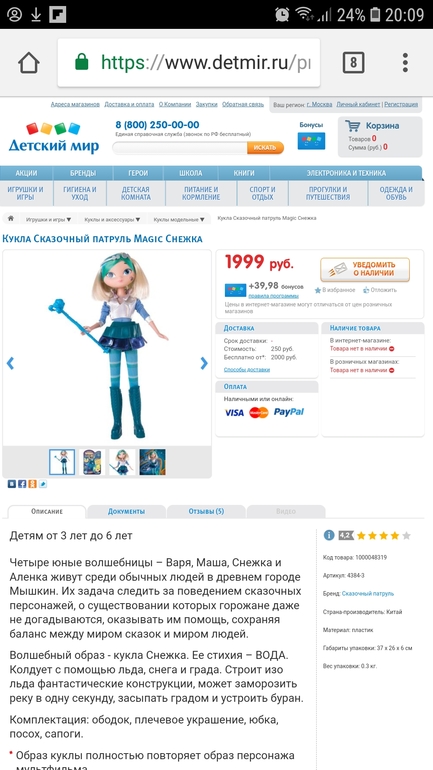Click the Отложить thumbs-up option
This screenshot has height=770, width=433.
point(380,290)
